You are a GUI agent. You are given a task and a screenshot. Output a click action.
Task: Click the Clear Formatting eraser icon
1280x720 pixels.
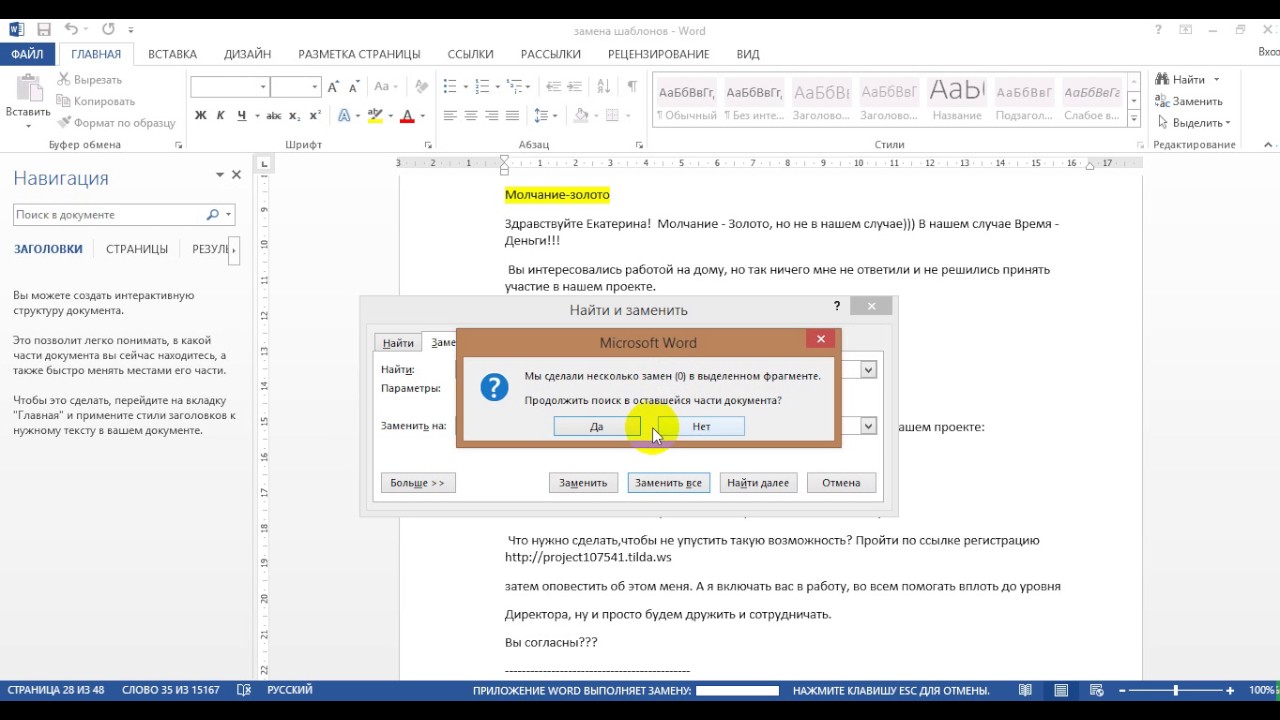click(422, 87)
